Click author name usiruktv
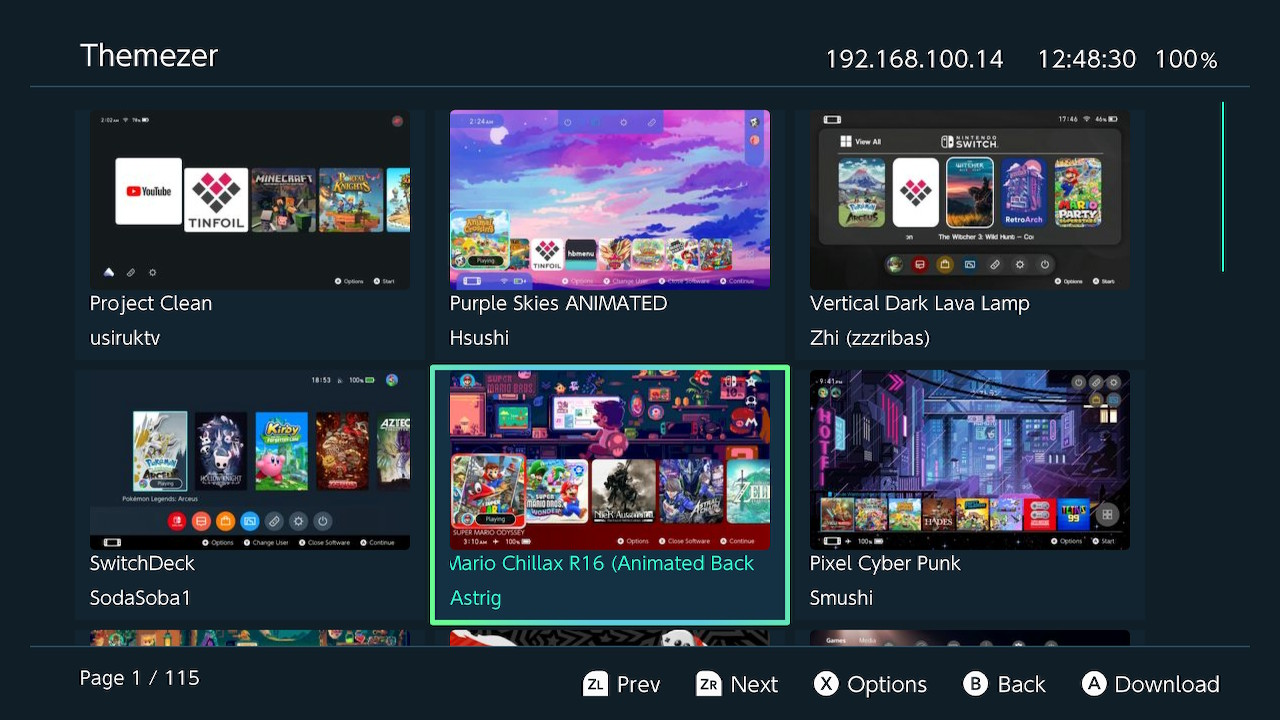The height and width of the screenshot is (720, 1280). 125,338
